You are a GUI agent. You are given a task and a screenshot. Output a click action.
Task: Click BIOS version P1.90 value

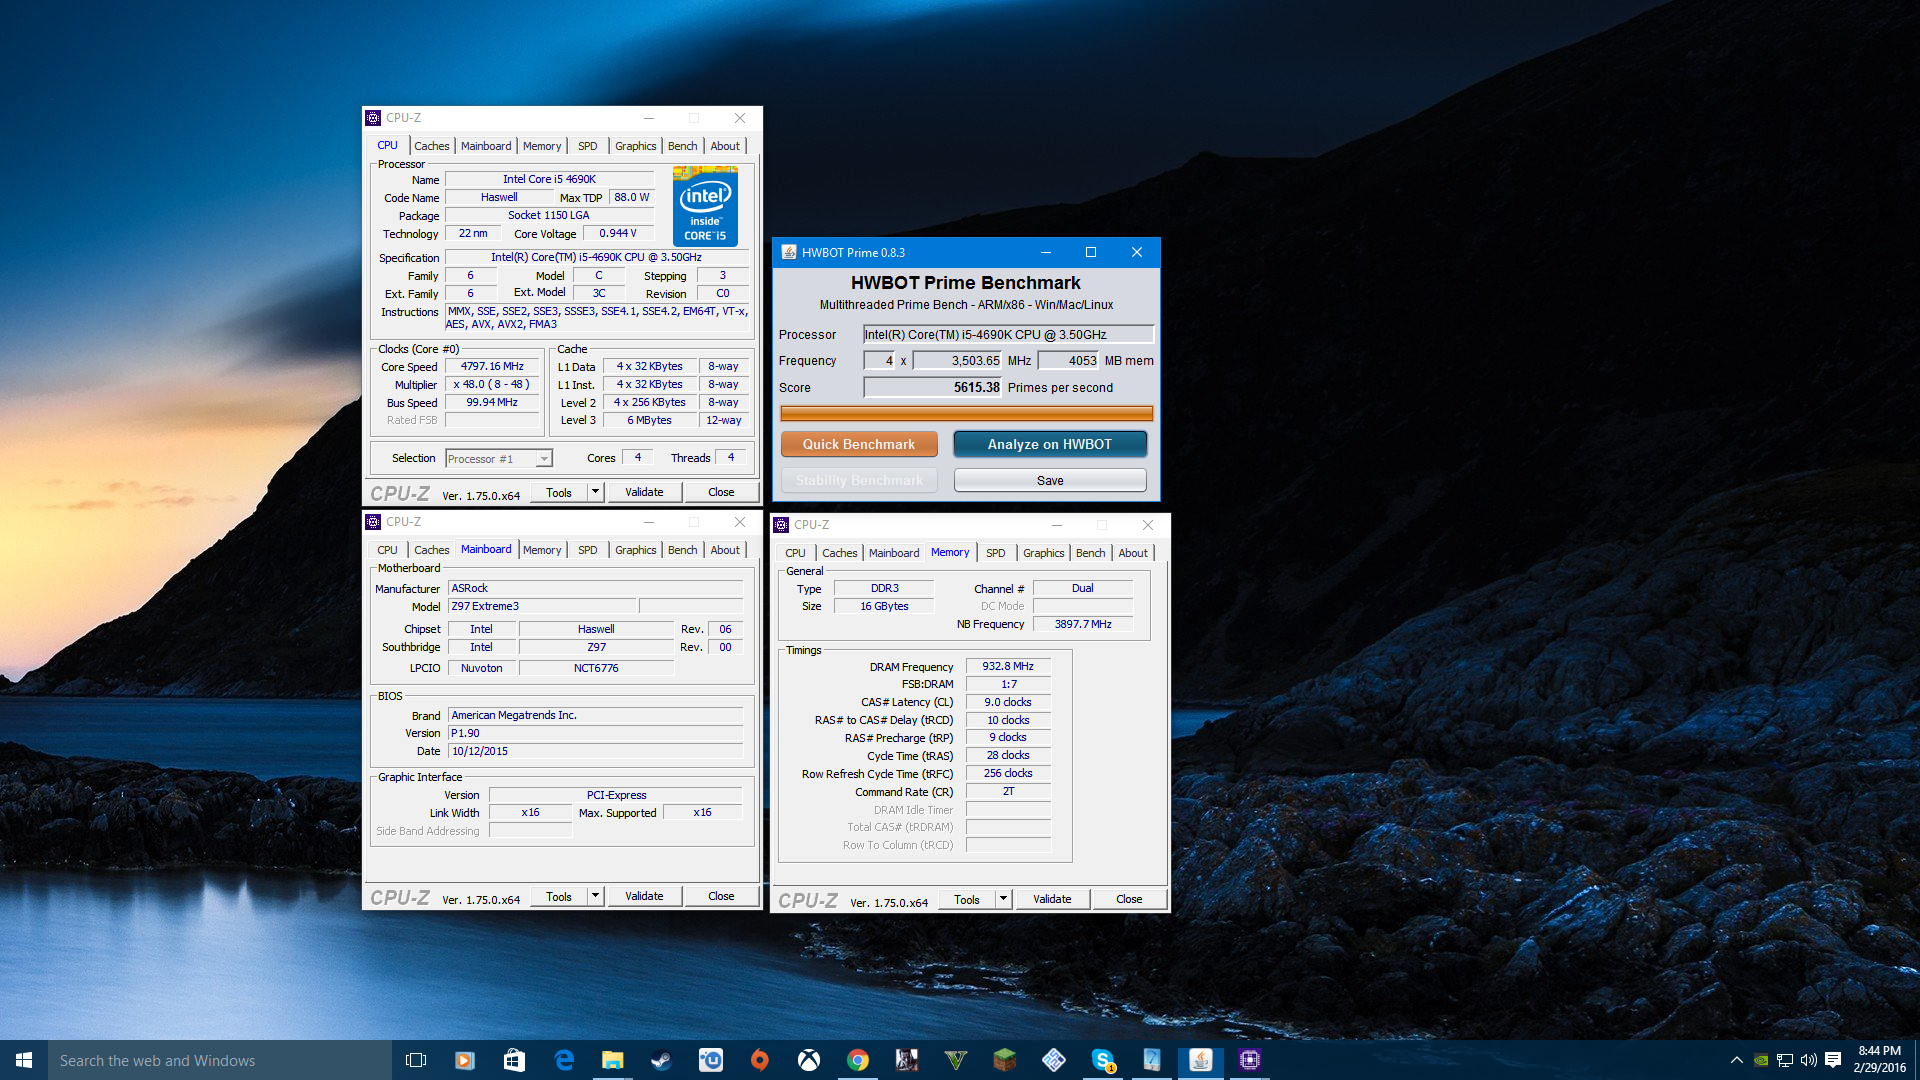click(595, 733)
